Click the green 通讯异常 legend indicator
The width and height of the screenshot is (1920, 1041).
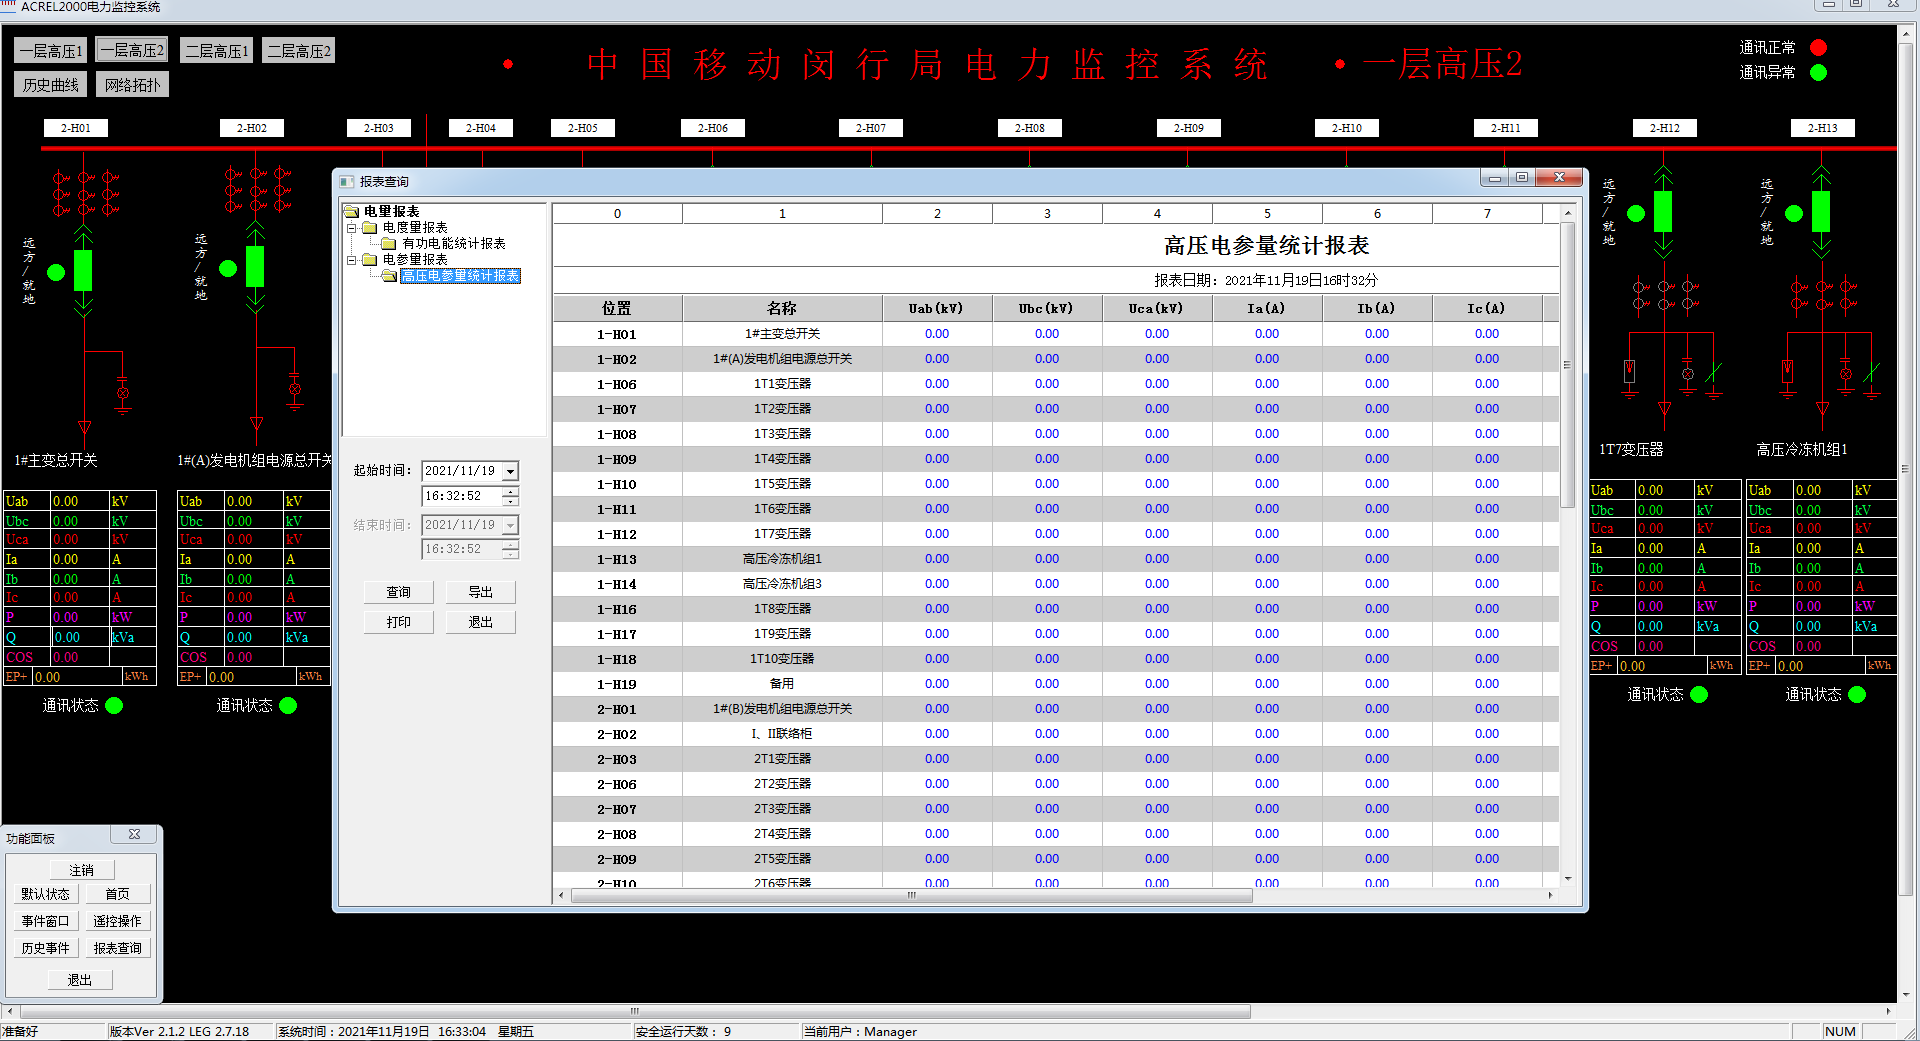[x=1818, y=72]
